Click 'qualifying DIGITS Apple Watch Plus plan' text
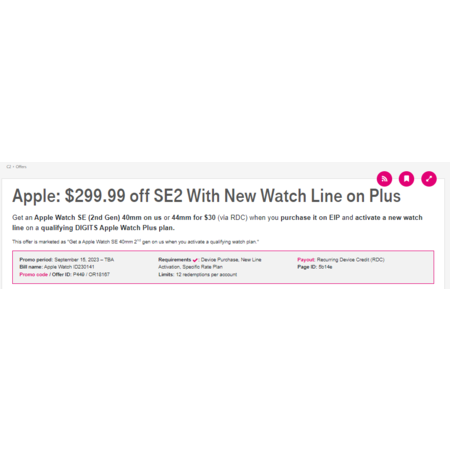 coord(107,228)
